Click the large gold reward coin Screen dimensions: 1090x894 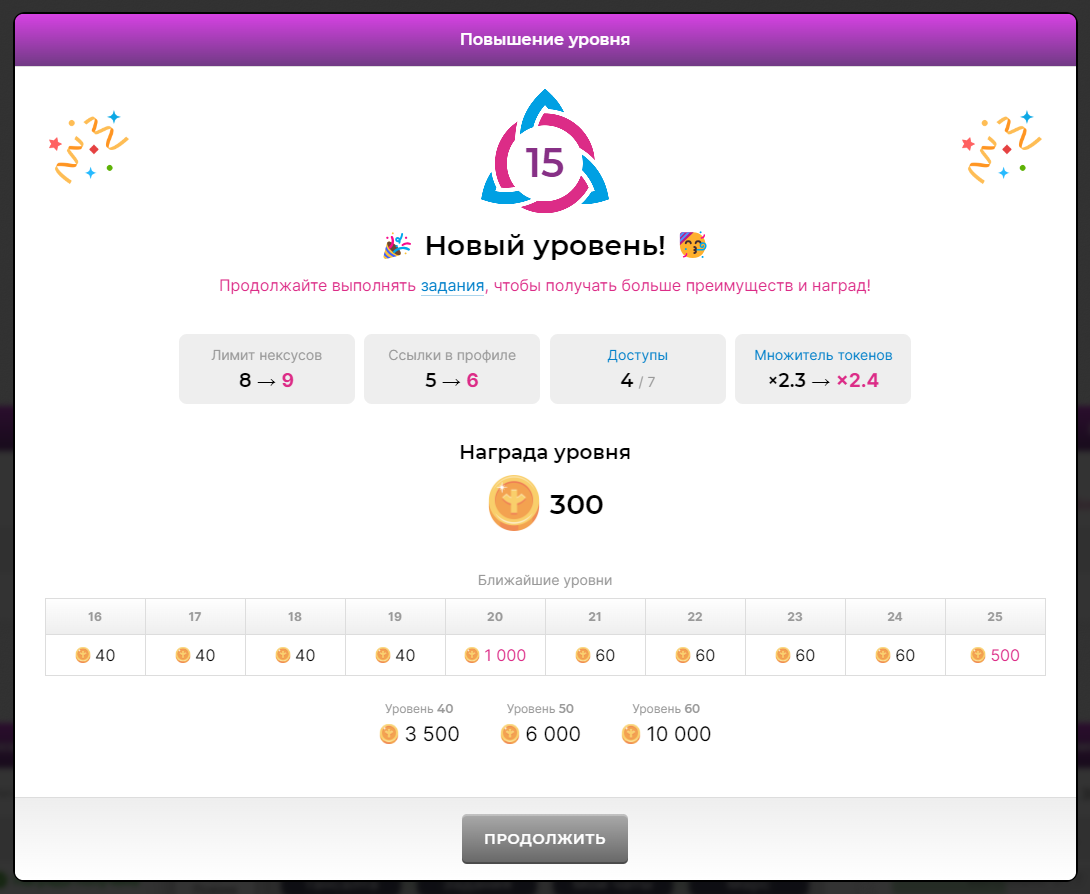click(x=514, y=504)
